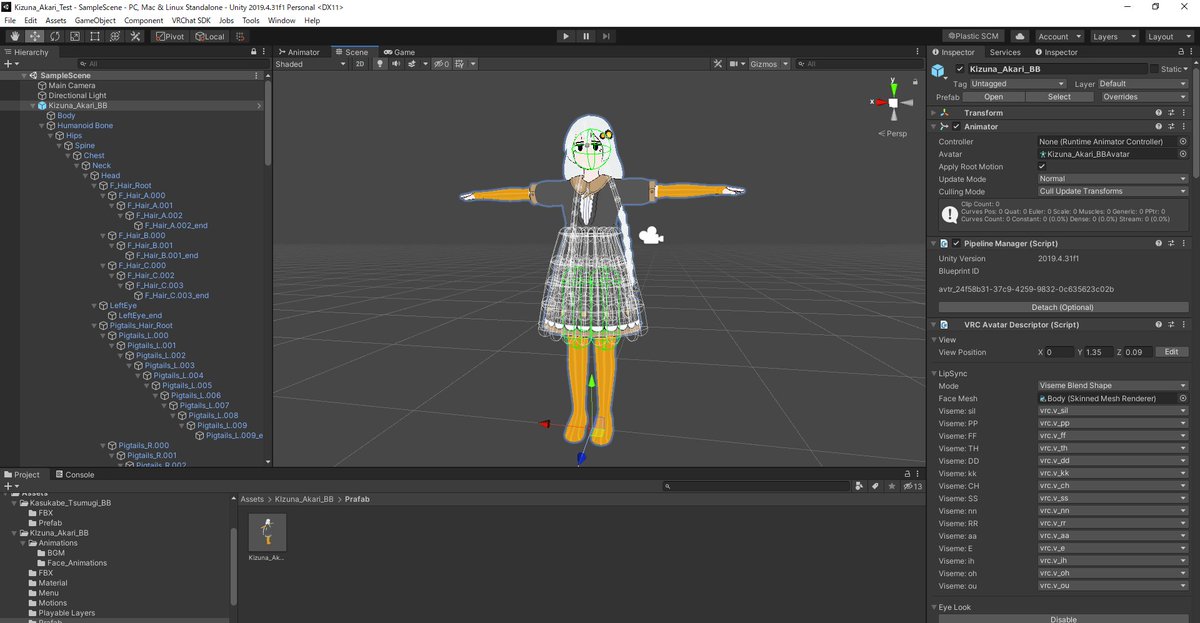Open the GameObject menu

(x=94, y=20)
